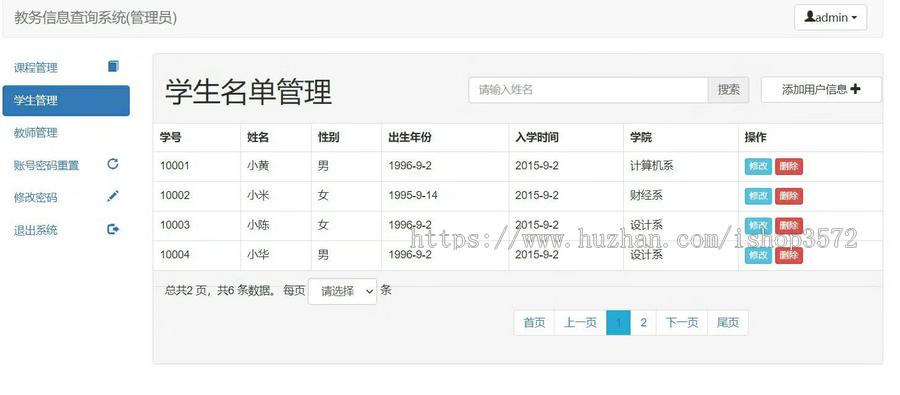Viewport: 900px width, 395px height.
Task: Click 修改 for student 10004
Action: tap(758, 255)
